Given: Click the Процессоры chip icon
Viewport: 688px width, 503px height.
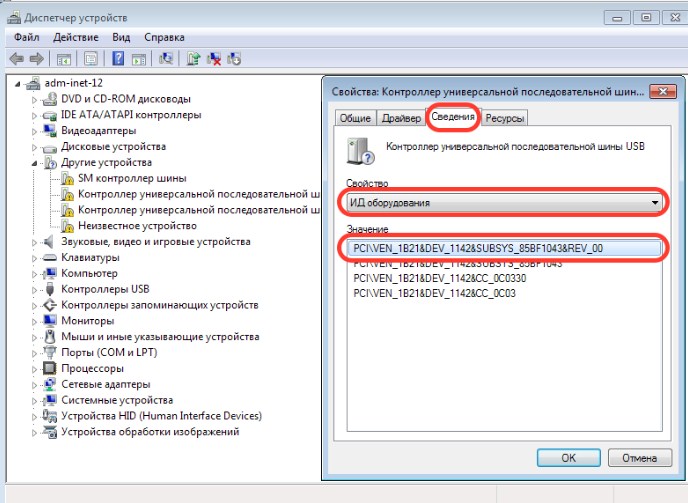Looking at the screenshot, I should pos(49,368).
